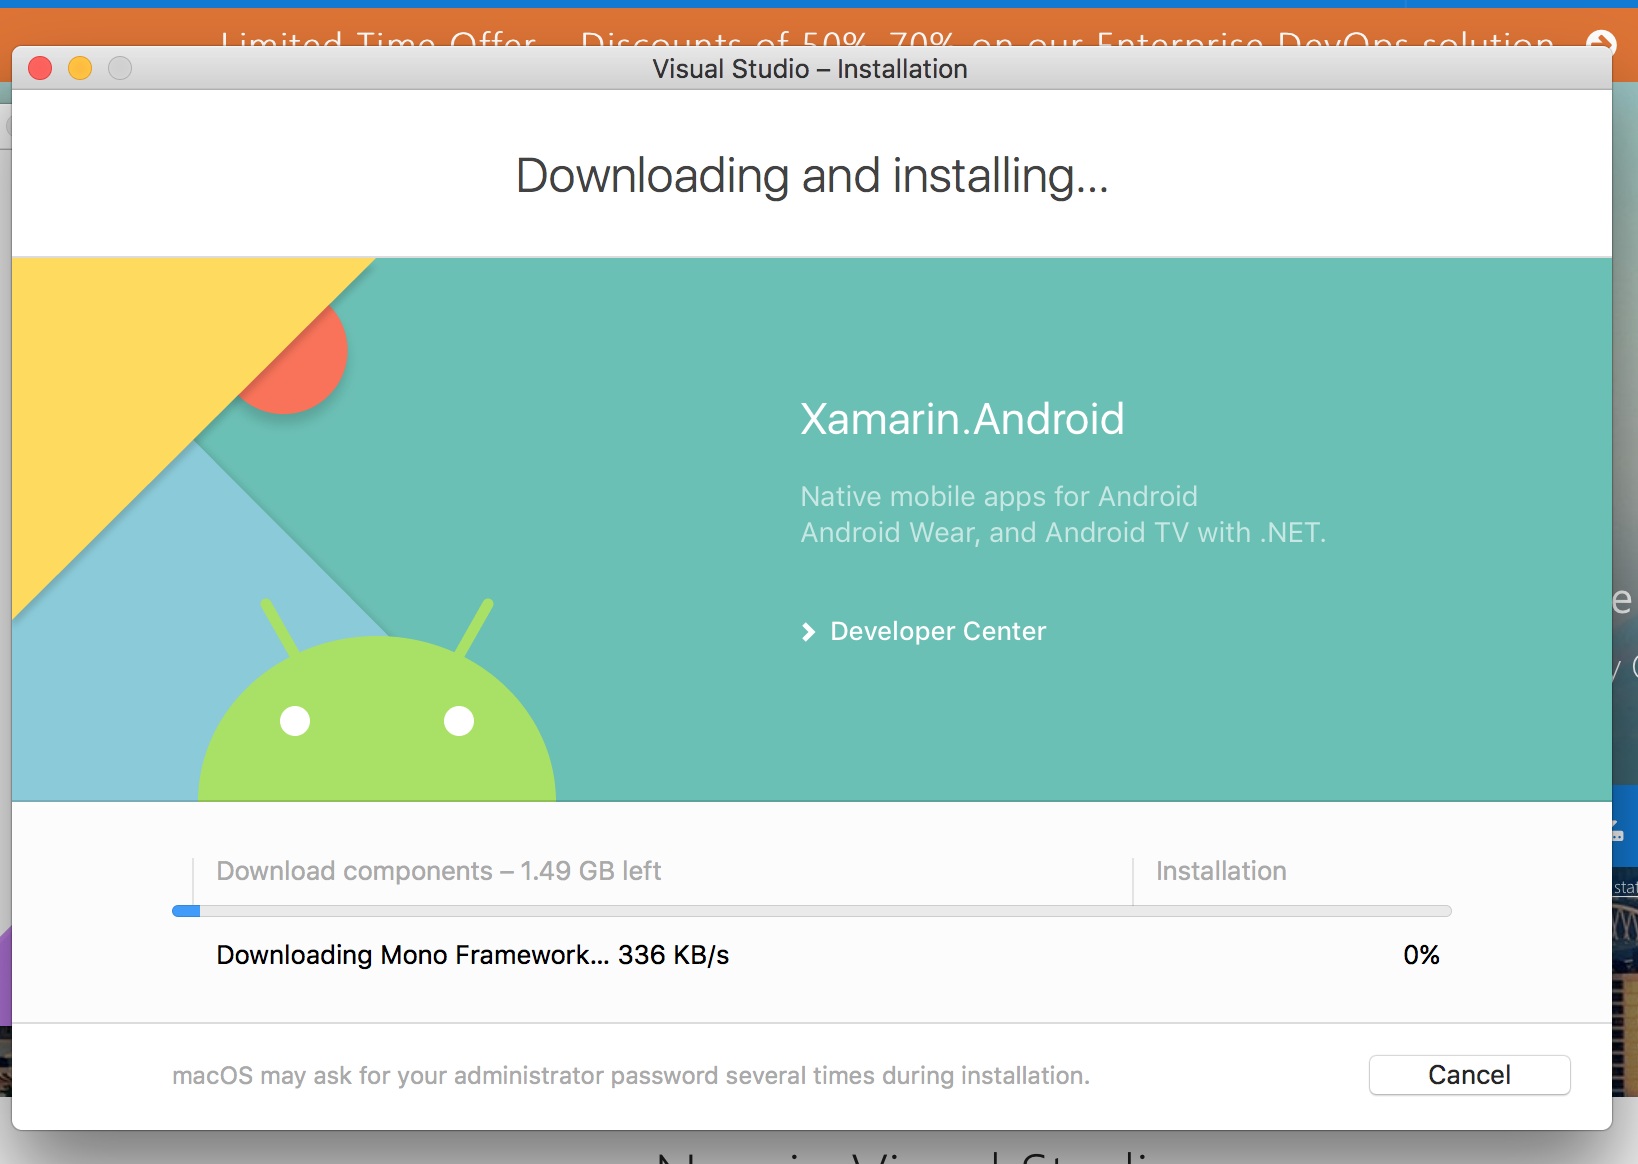Click the 'Visual Studio – Installation' window title

pos(810,69)
